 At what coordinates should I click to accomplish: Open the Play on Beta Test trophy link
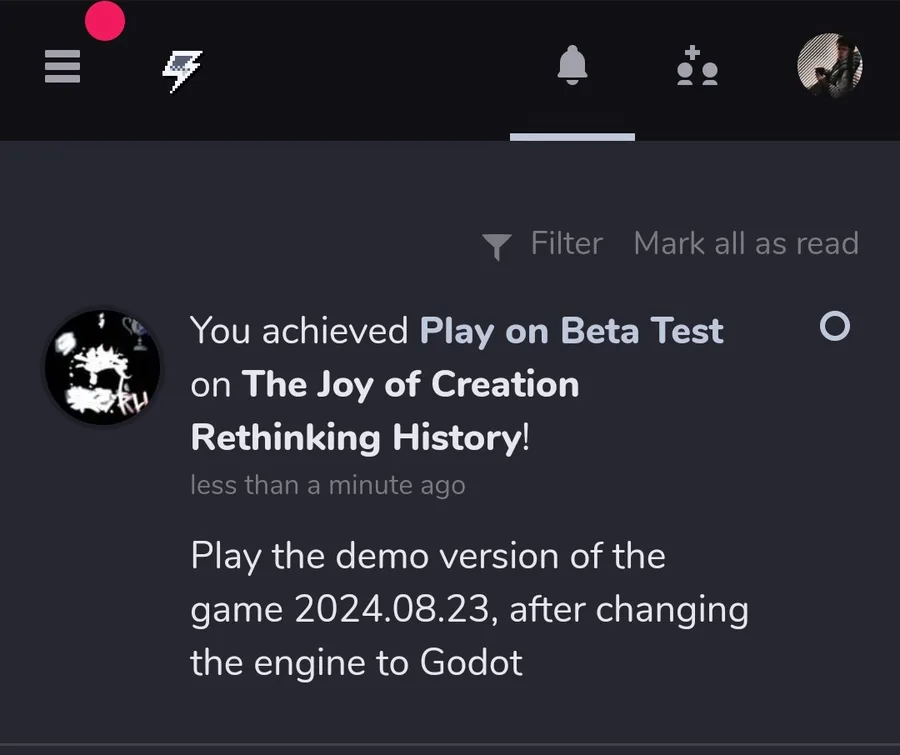coord(571,331)
